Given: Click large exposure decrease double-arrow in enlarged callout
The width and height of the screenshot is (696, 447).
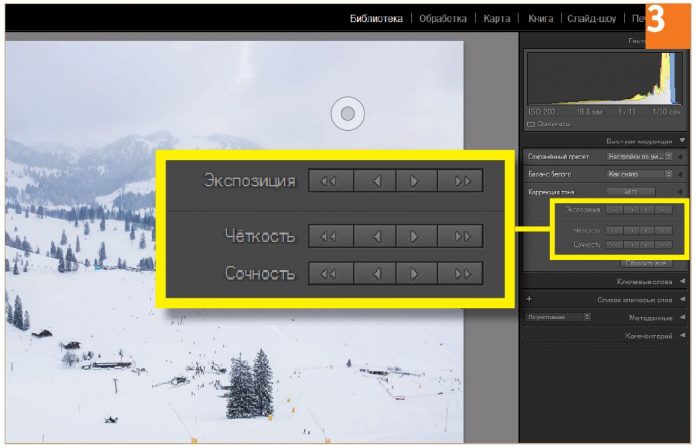Looking at the screenshot, I should pyautogui.click(x=330, y=181).
